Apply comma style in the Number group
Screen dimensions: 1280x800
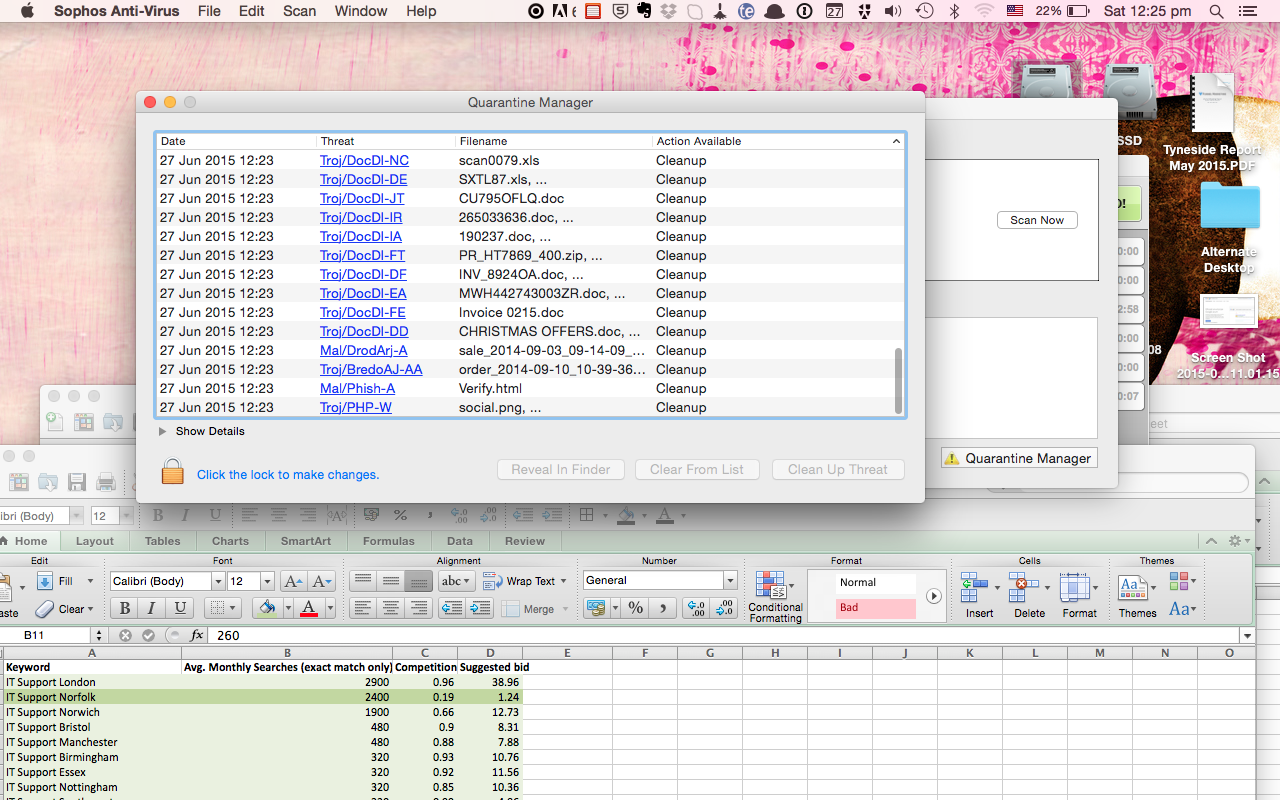663,608
